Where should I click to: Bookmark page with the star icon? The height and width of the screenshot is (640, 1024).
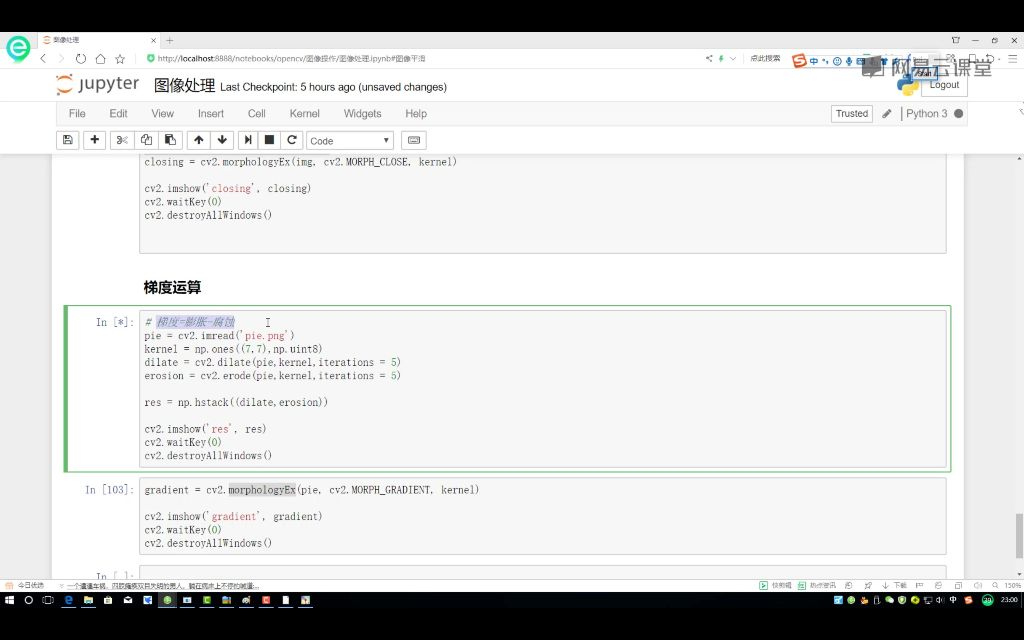tap(120, 59)
